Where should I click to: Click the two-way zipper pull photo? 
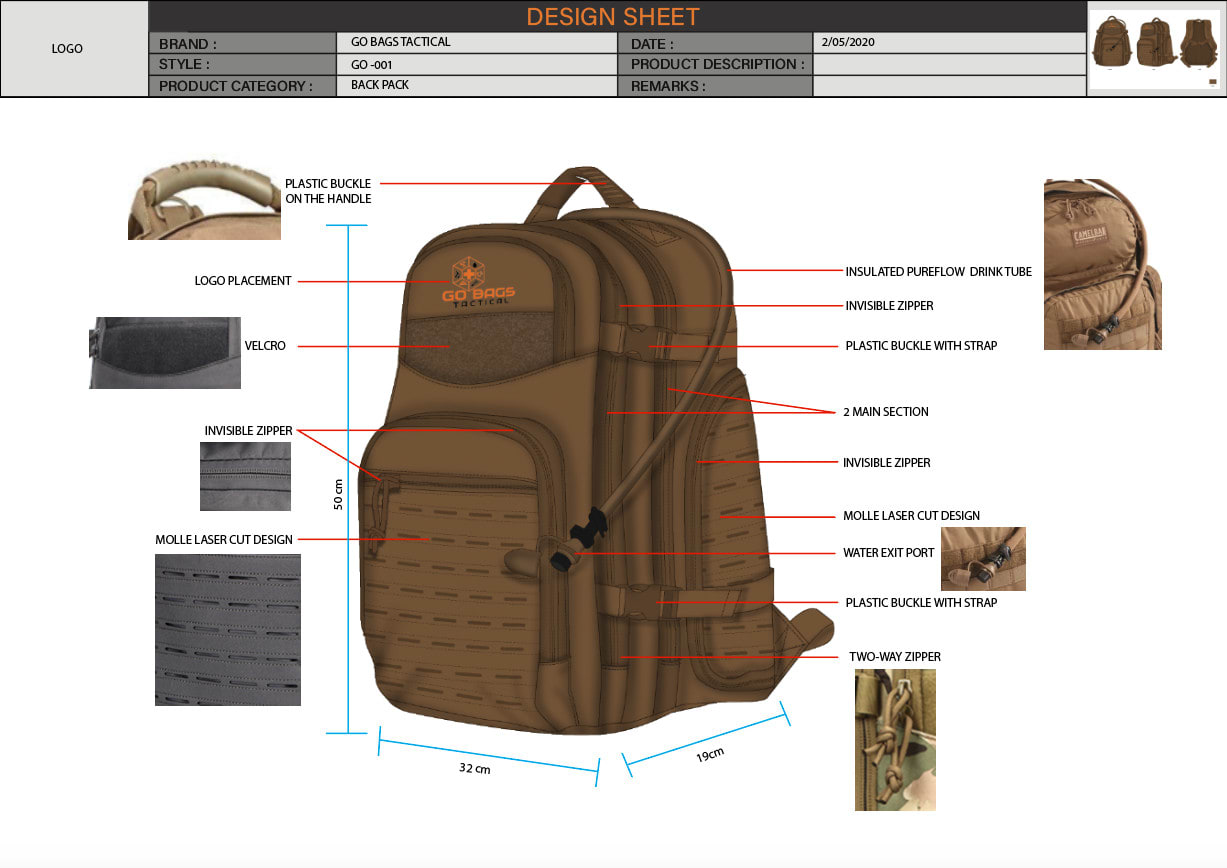895,740
